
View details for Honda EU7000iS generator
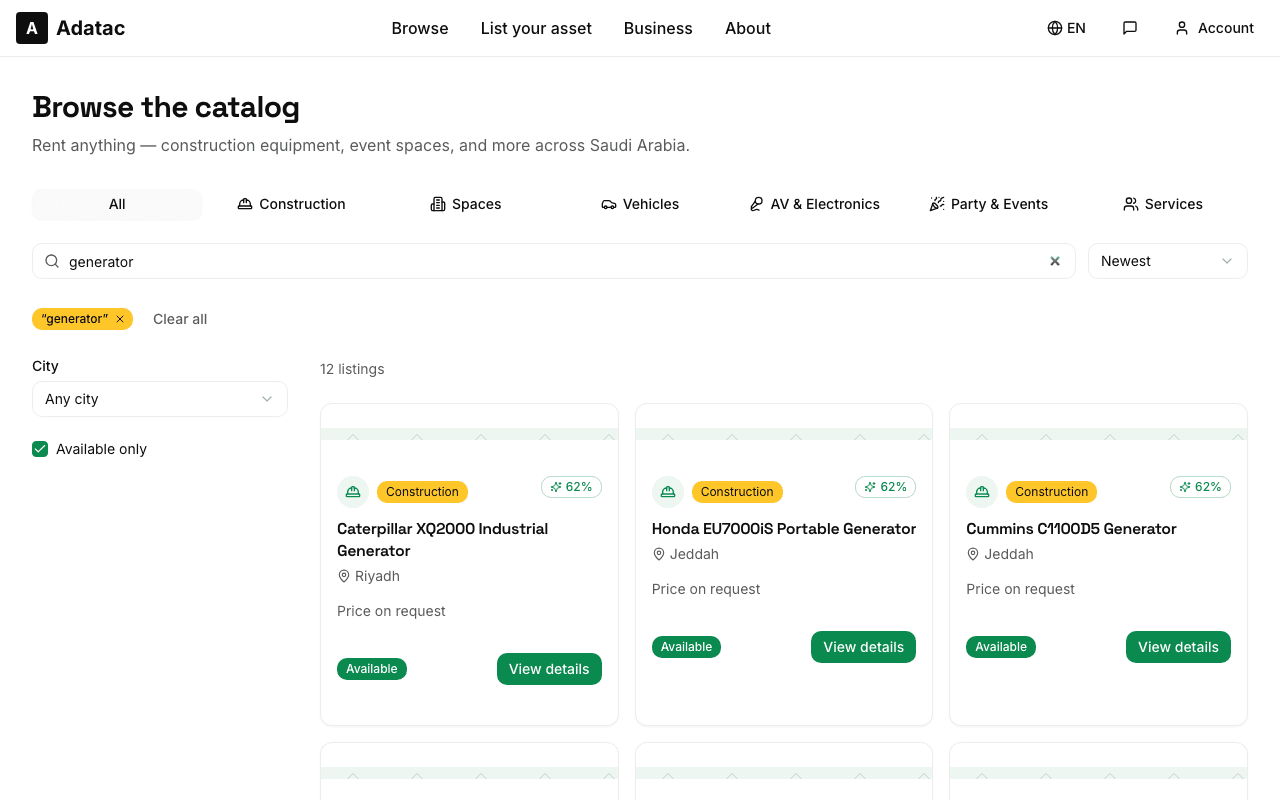point(863,647)
